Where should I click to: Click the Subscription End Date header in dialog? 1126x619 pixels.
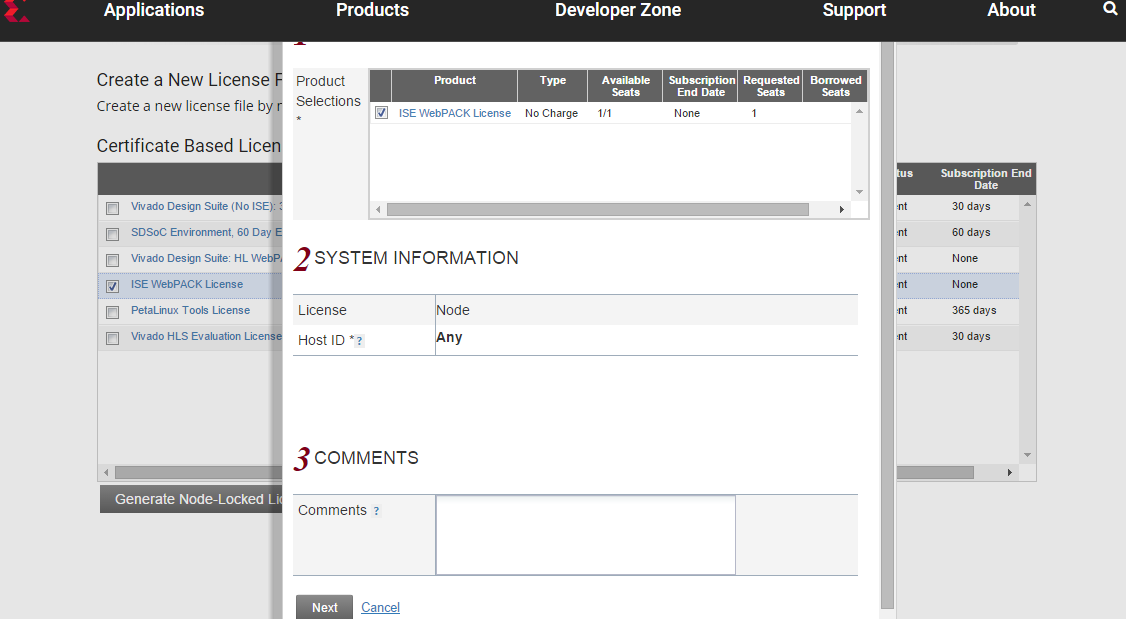tap(701, 86)
